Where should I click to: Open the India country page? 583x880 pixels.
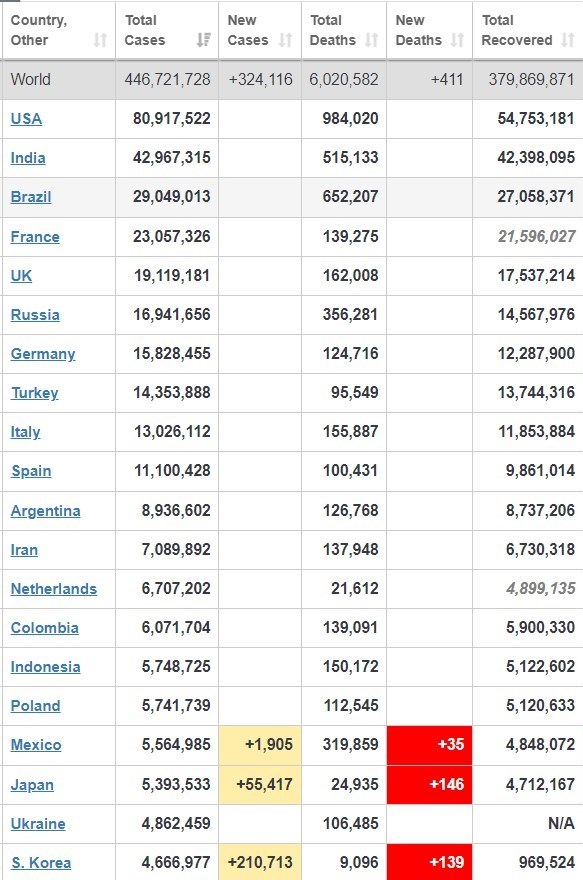point(28,158)
